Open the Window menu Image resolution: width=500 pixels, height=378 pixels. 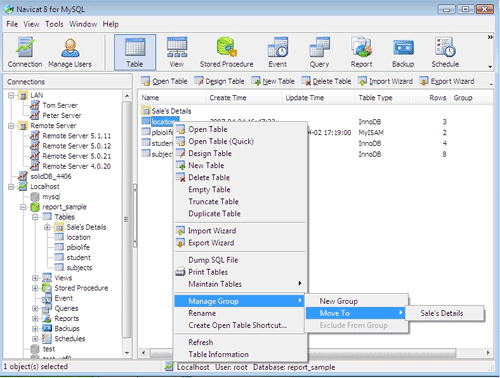pos(83,24)
